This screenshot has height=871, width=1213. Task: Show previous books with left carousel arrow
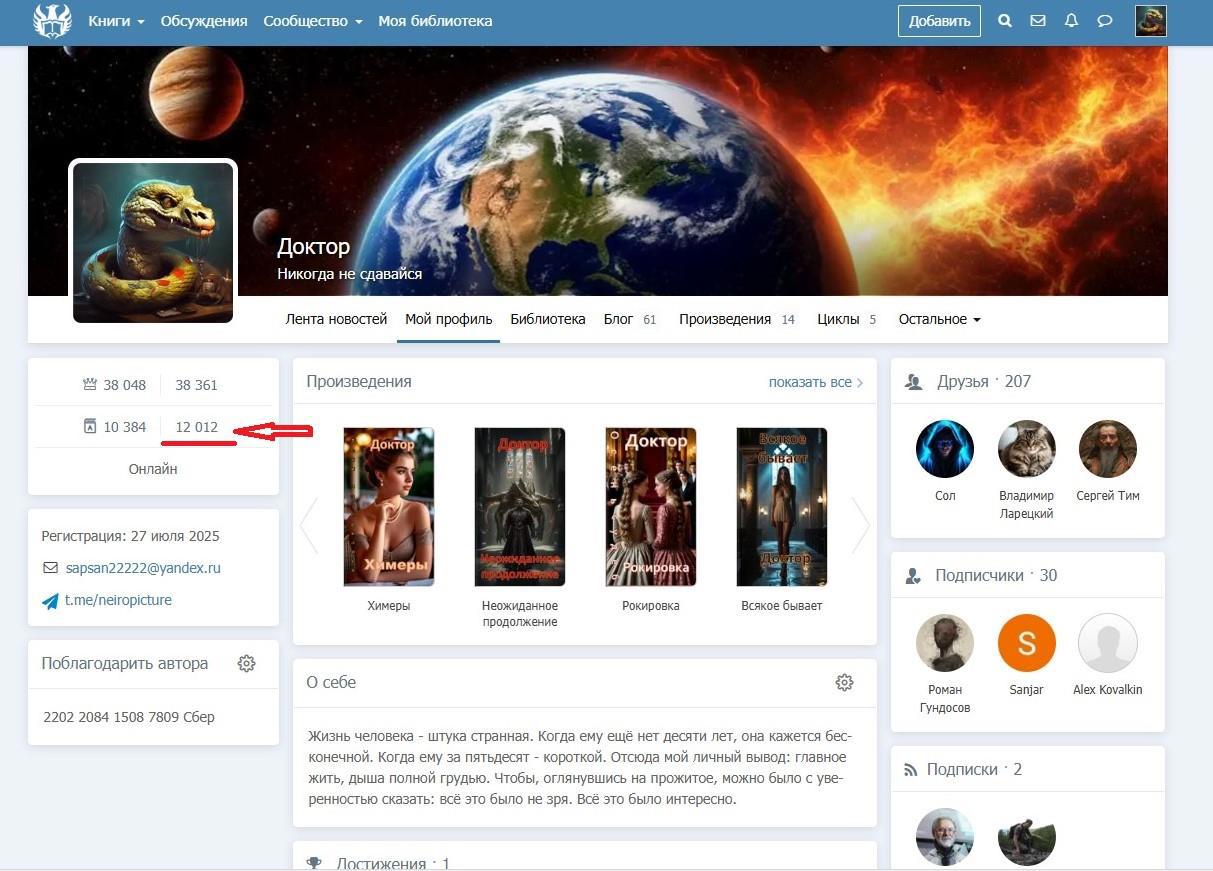coord(309,525)
